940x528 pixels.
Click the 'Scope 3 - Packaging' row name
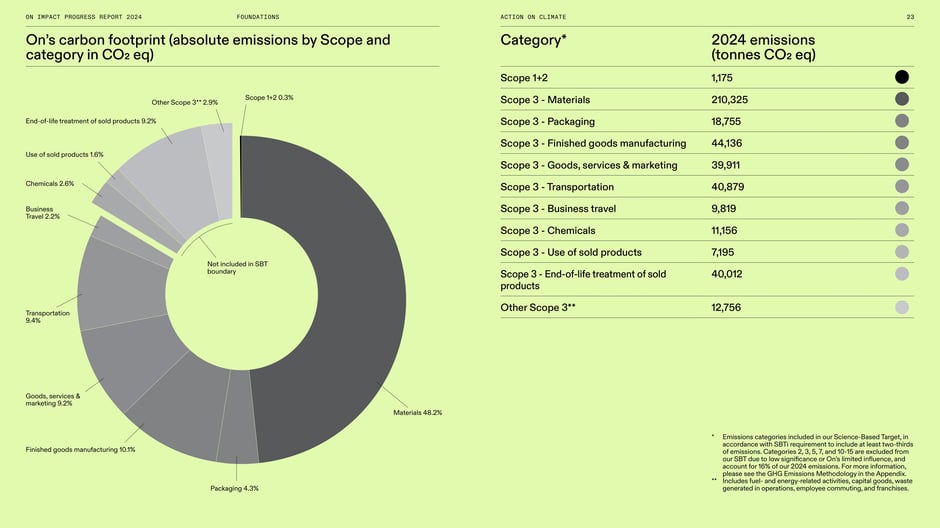pyautogui.click(x=547, y=122)
